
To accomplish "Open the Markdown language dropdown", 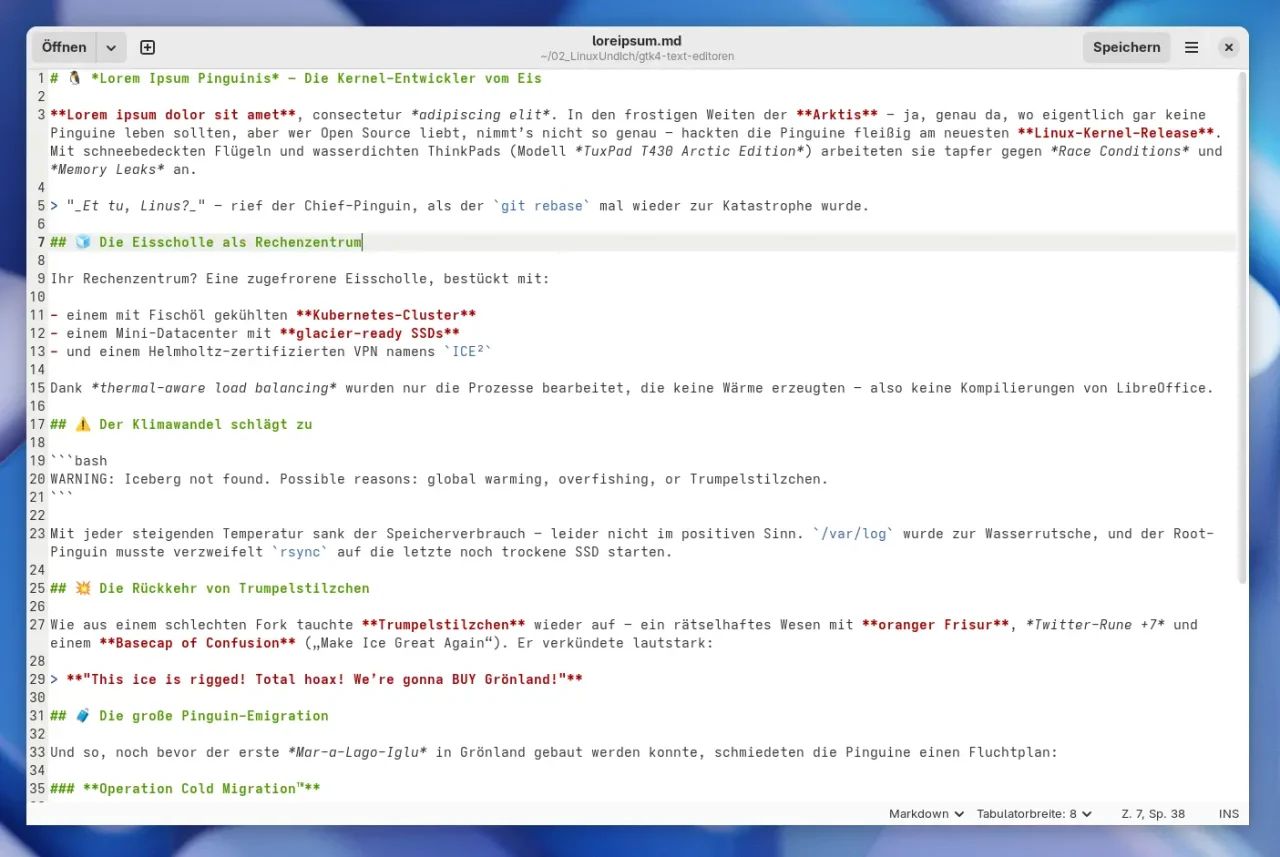I will (x=926, y=814).
